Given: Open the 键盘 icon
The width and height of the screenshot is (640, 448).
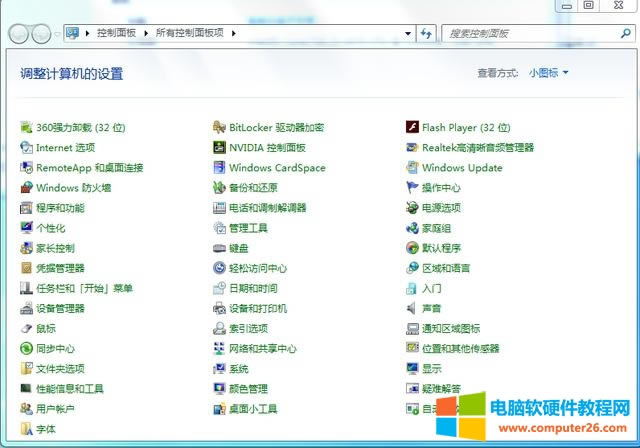Looking at the screenshot, I should pyautogui.click(x=219, y=248).
